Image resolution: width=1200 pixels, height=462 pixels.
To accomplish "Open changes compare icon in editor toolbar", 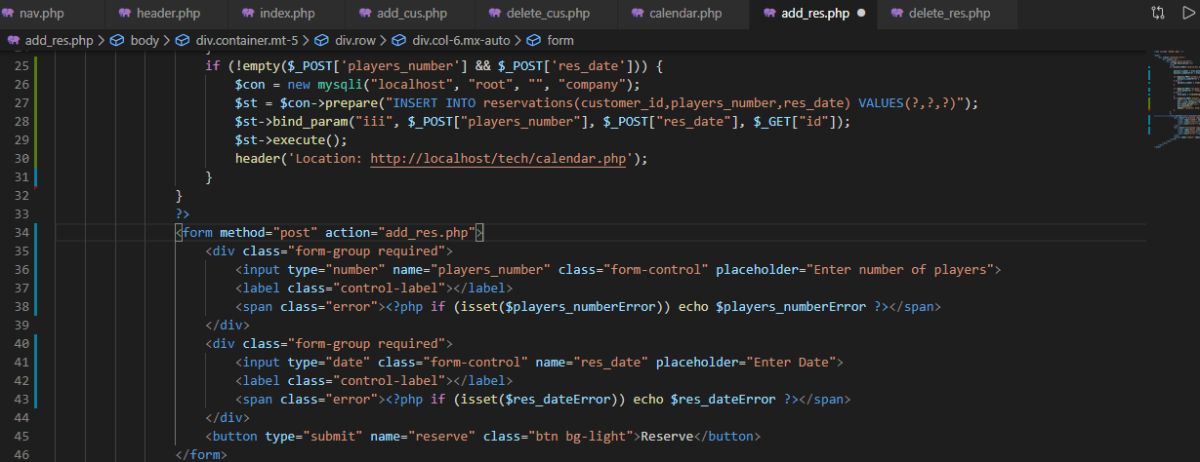I will [x=1158, y=13].
